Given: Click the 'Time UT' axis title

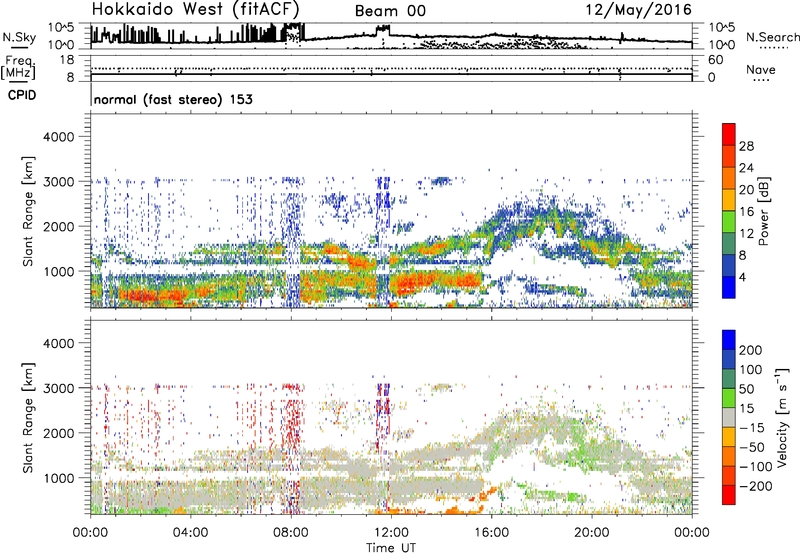Looking at the screenshot, I should click(x=391, y=548).
